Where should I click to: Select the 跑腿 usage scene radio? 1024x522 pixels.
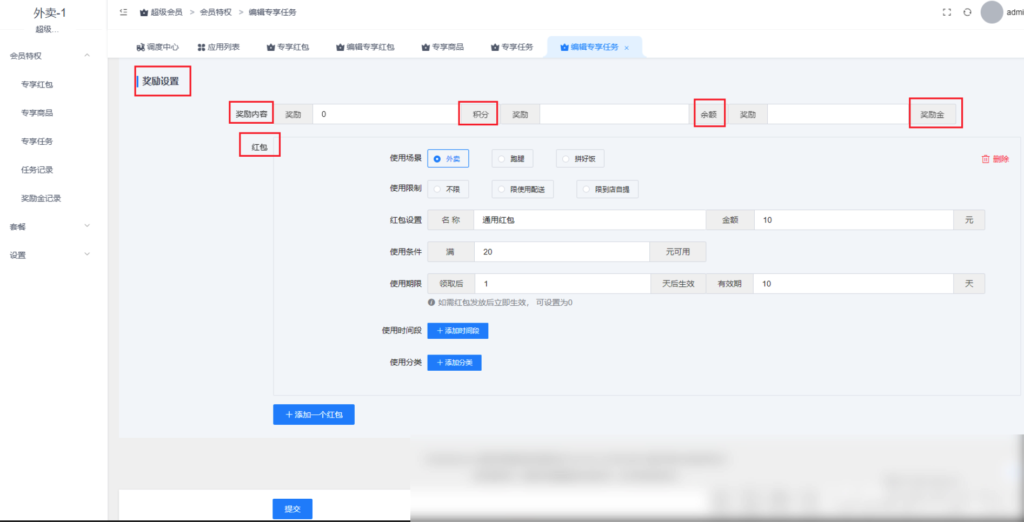511,158
